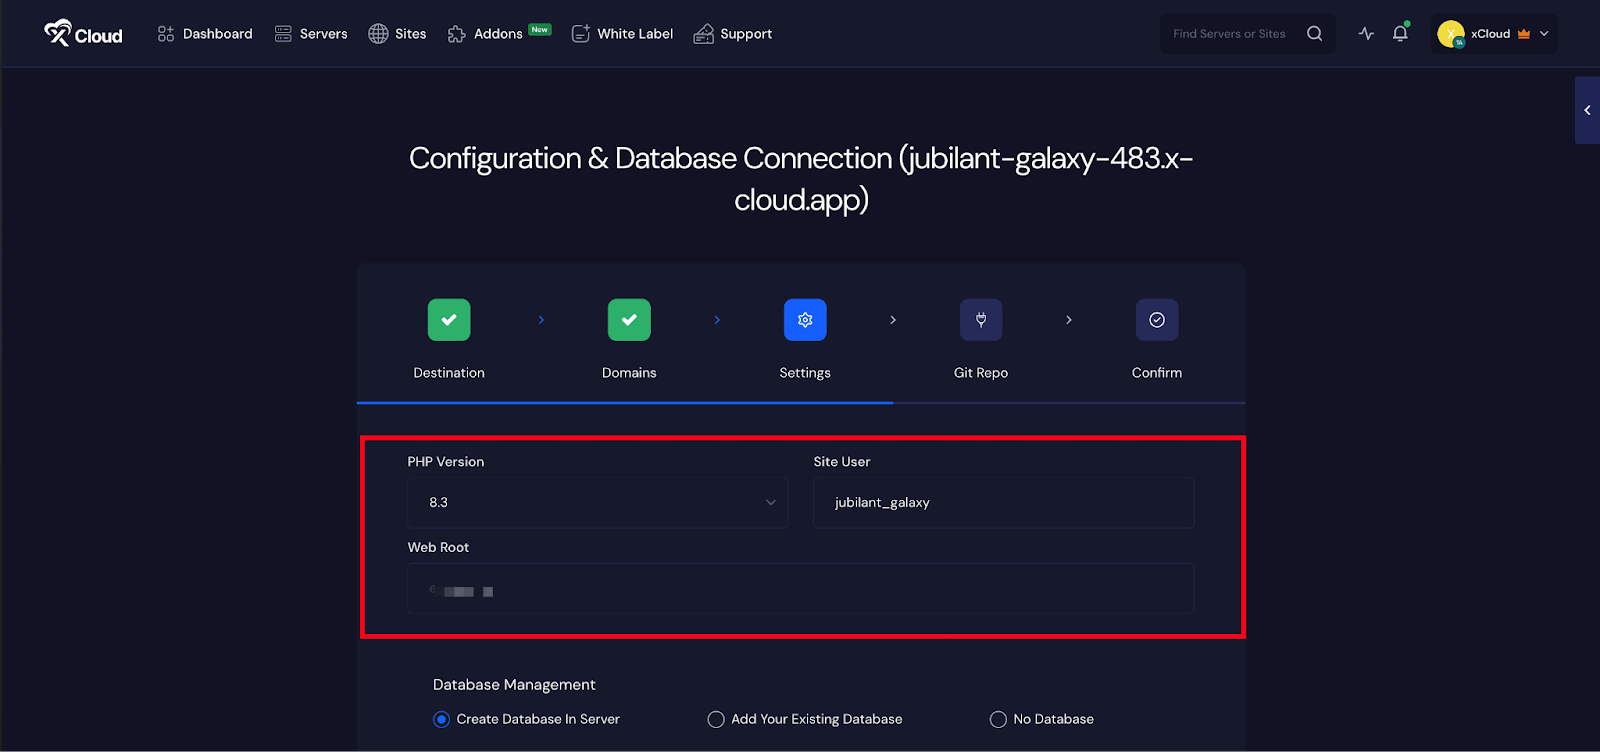Click the green Destination step checkmark
The width and height of the screenshot is (1600, 752).
click(449, 320)
